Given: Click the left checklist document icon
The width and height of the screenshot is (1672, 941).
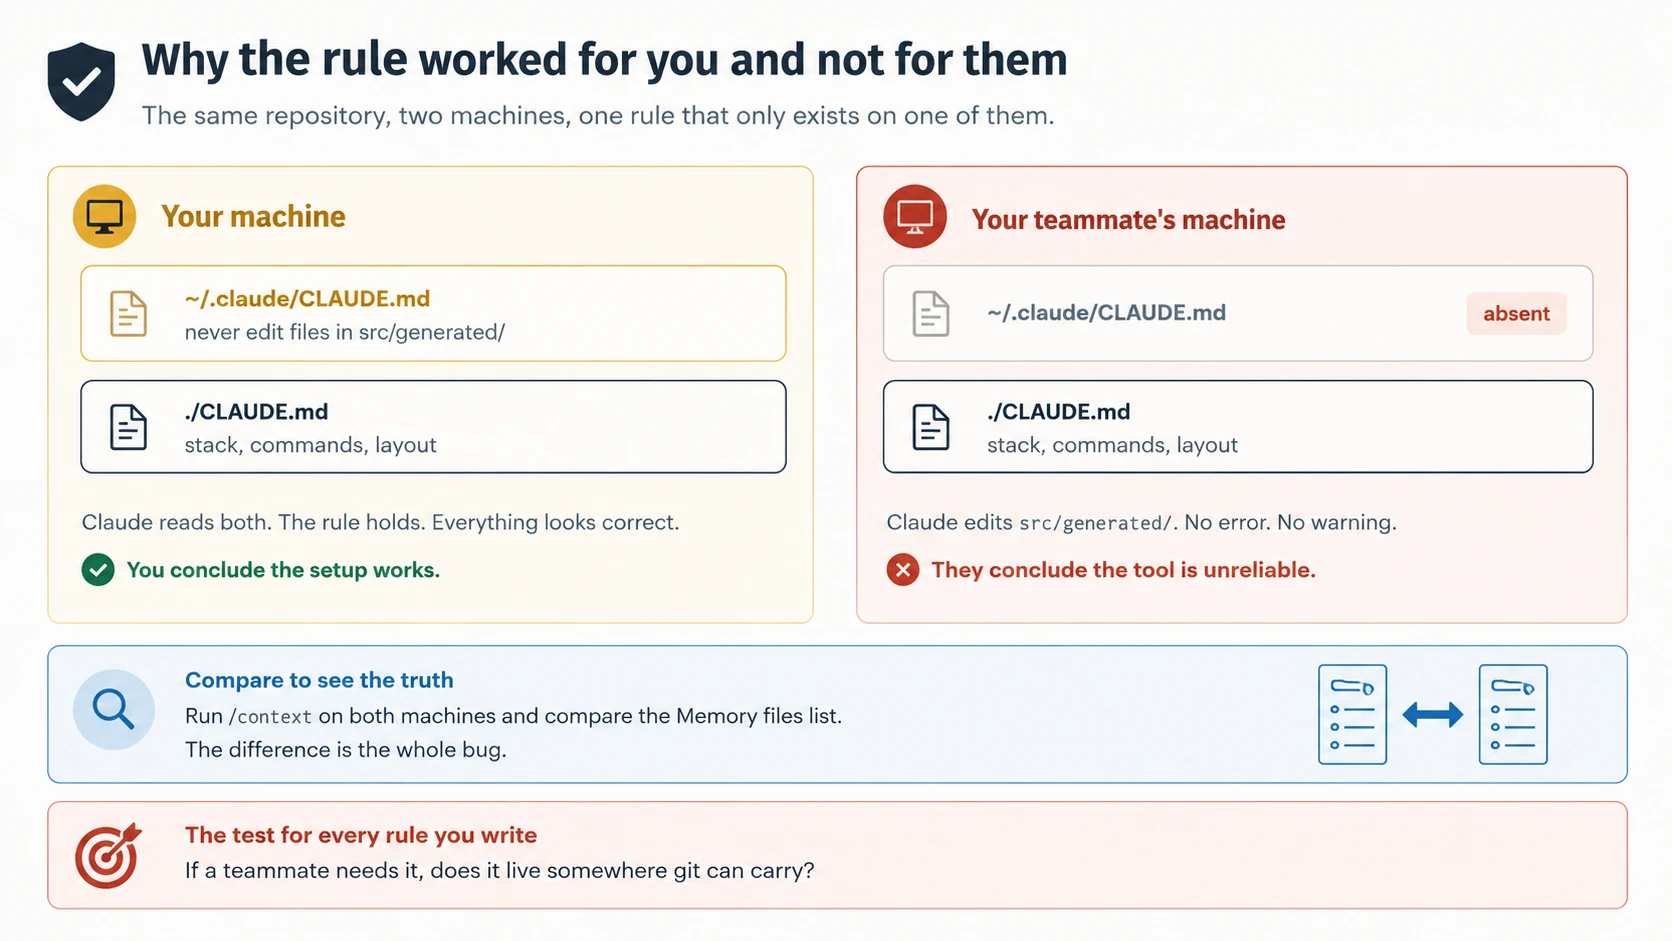Looking at the screenshot, I should pos(1352,714).
